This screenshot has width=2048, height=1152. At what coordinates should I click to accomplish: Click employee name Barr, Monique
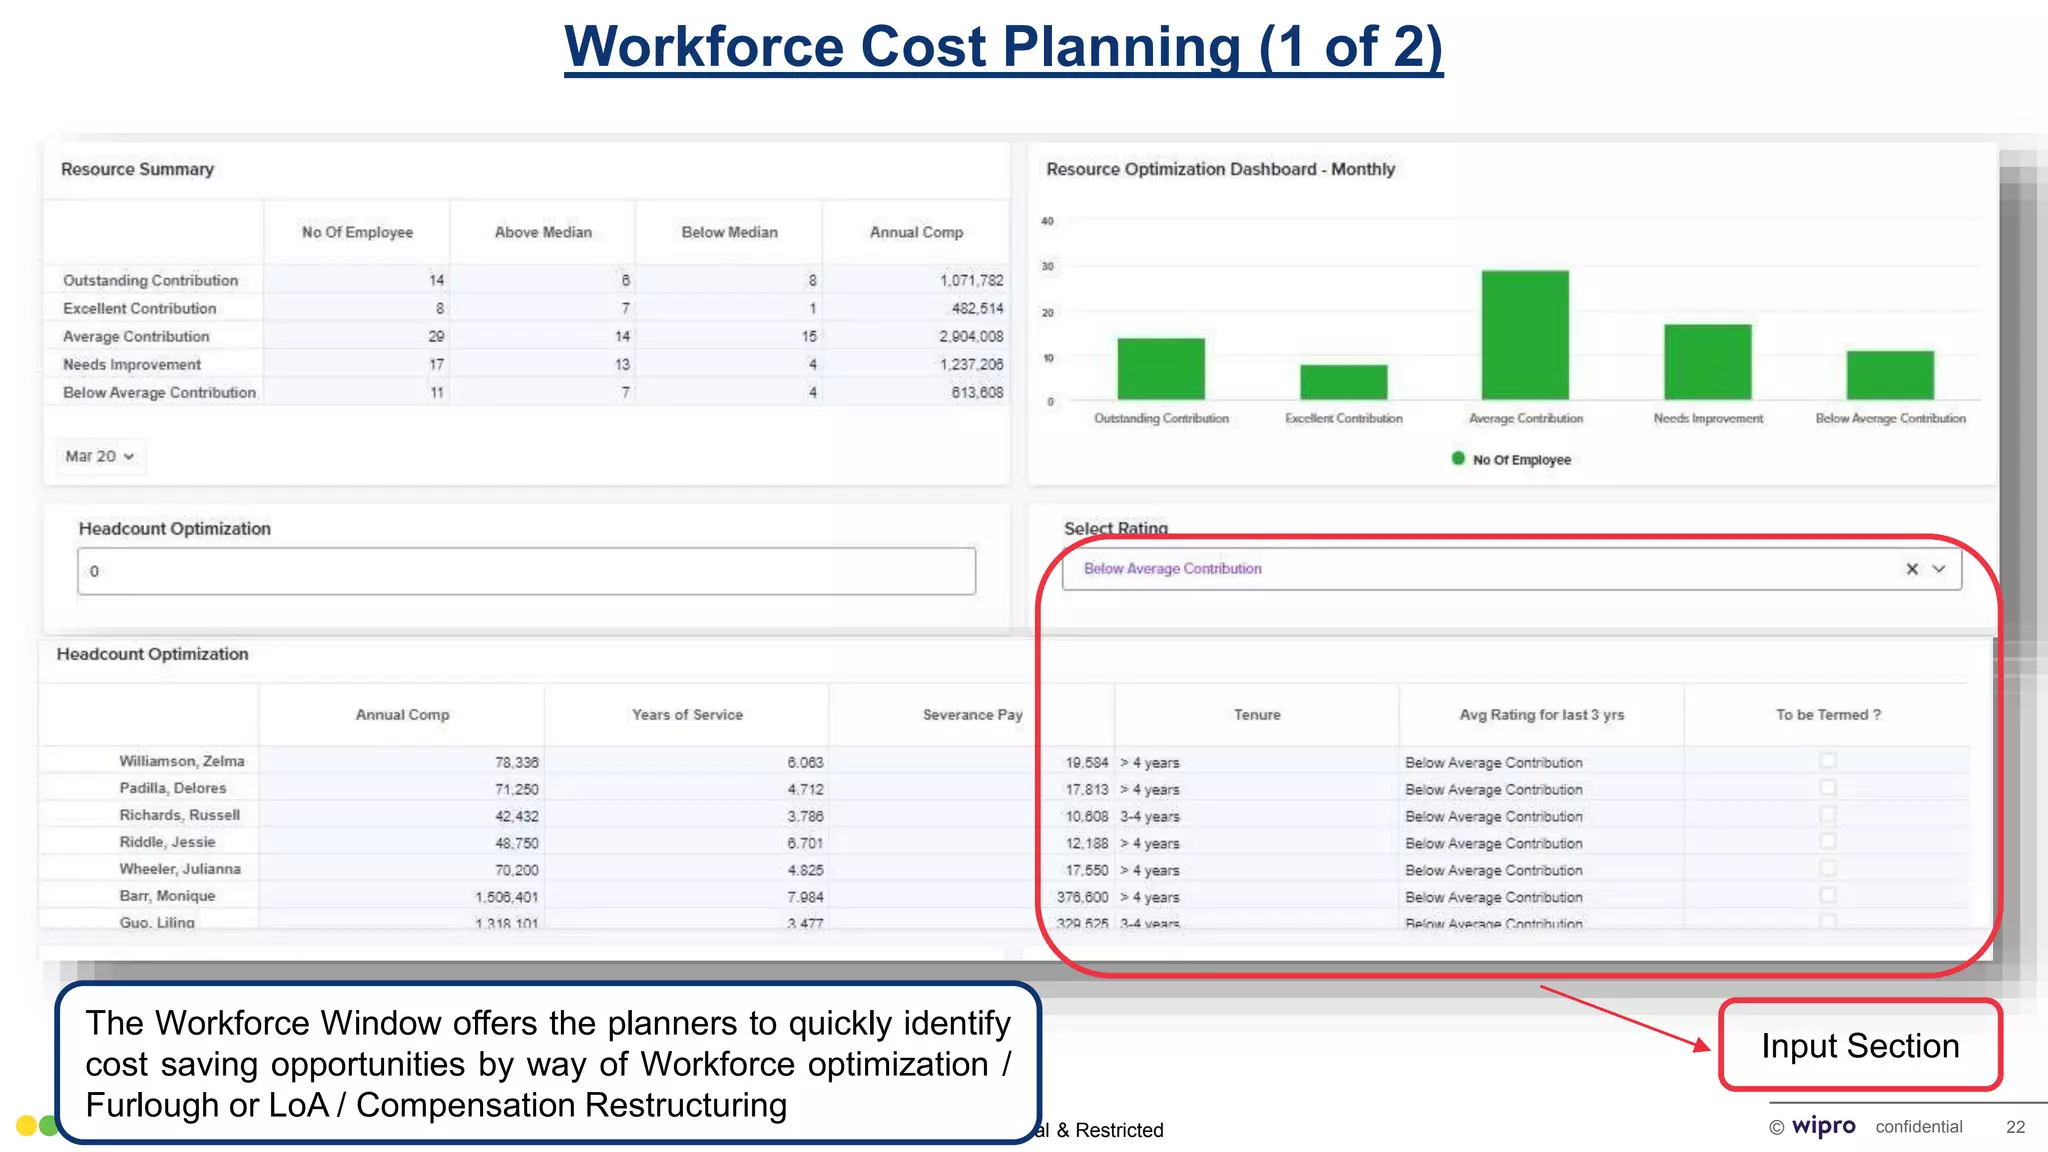(x=167, y=896)
